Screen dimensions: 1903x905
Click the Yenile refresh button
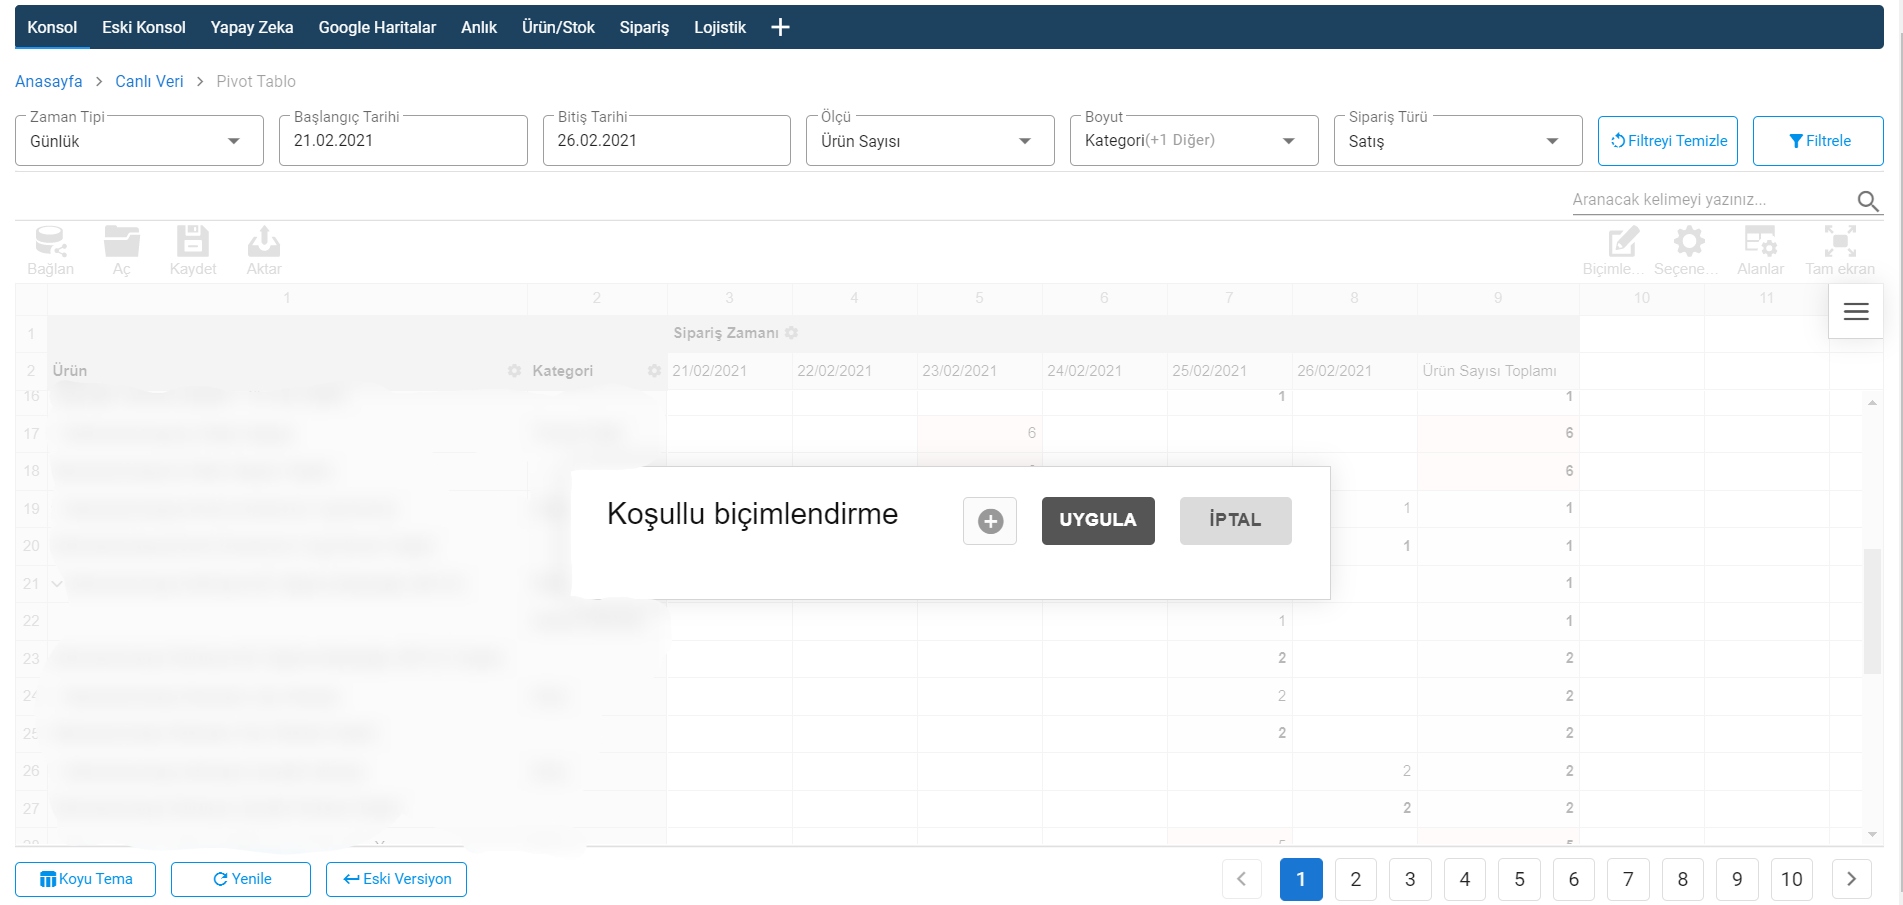click(x=241, y=880)
